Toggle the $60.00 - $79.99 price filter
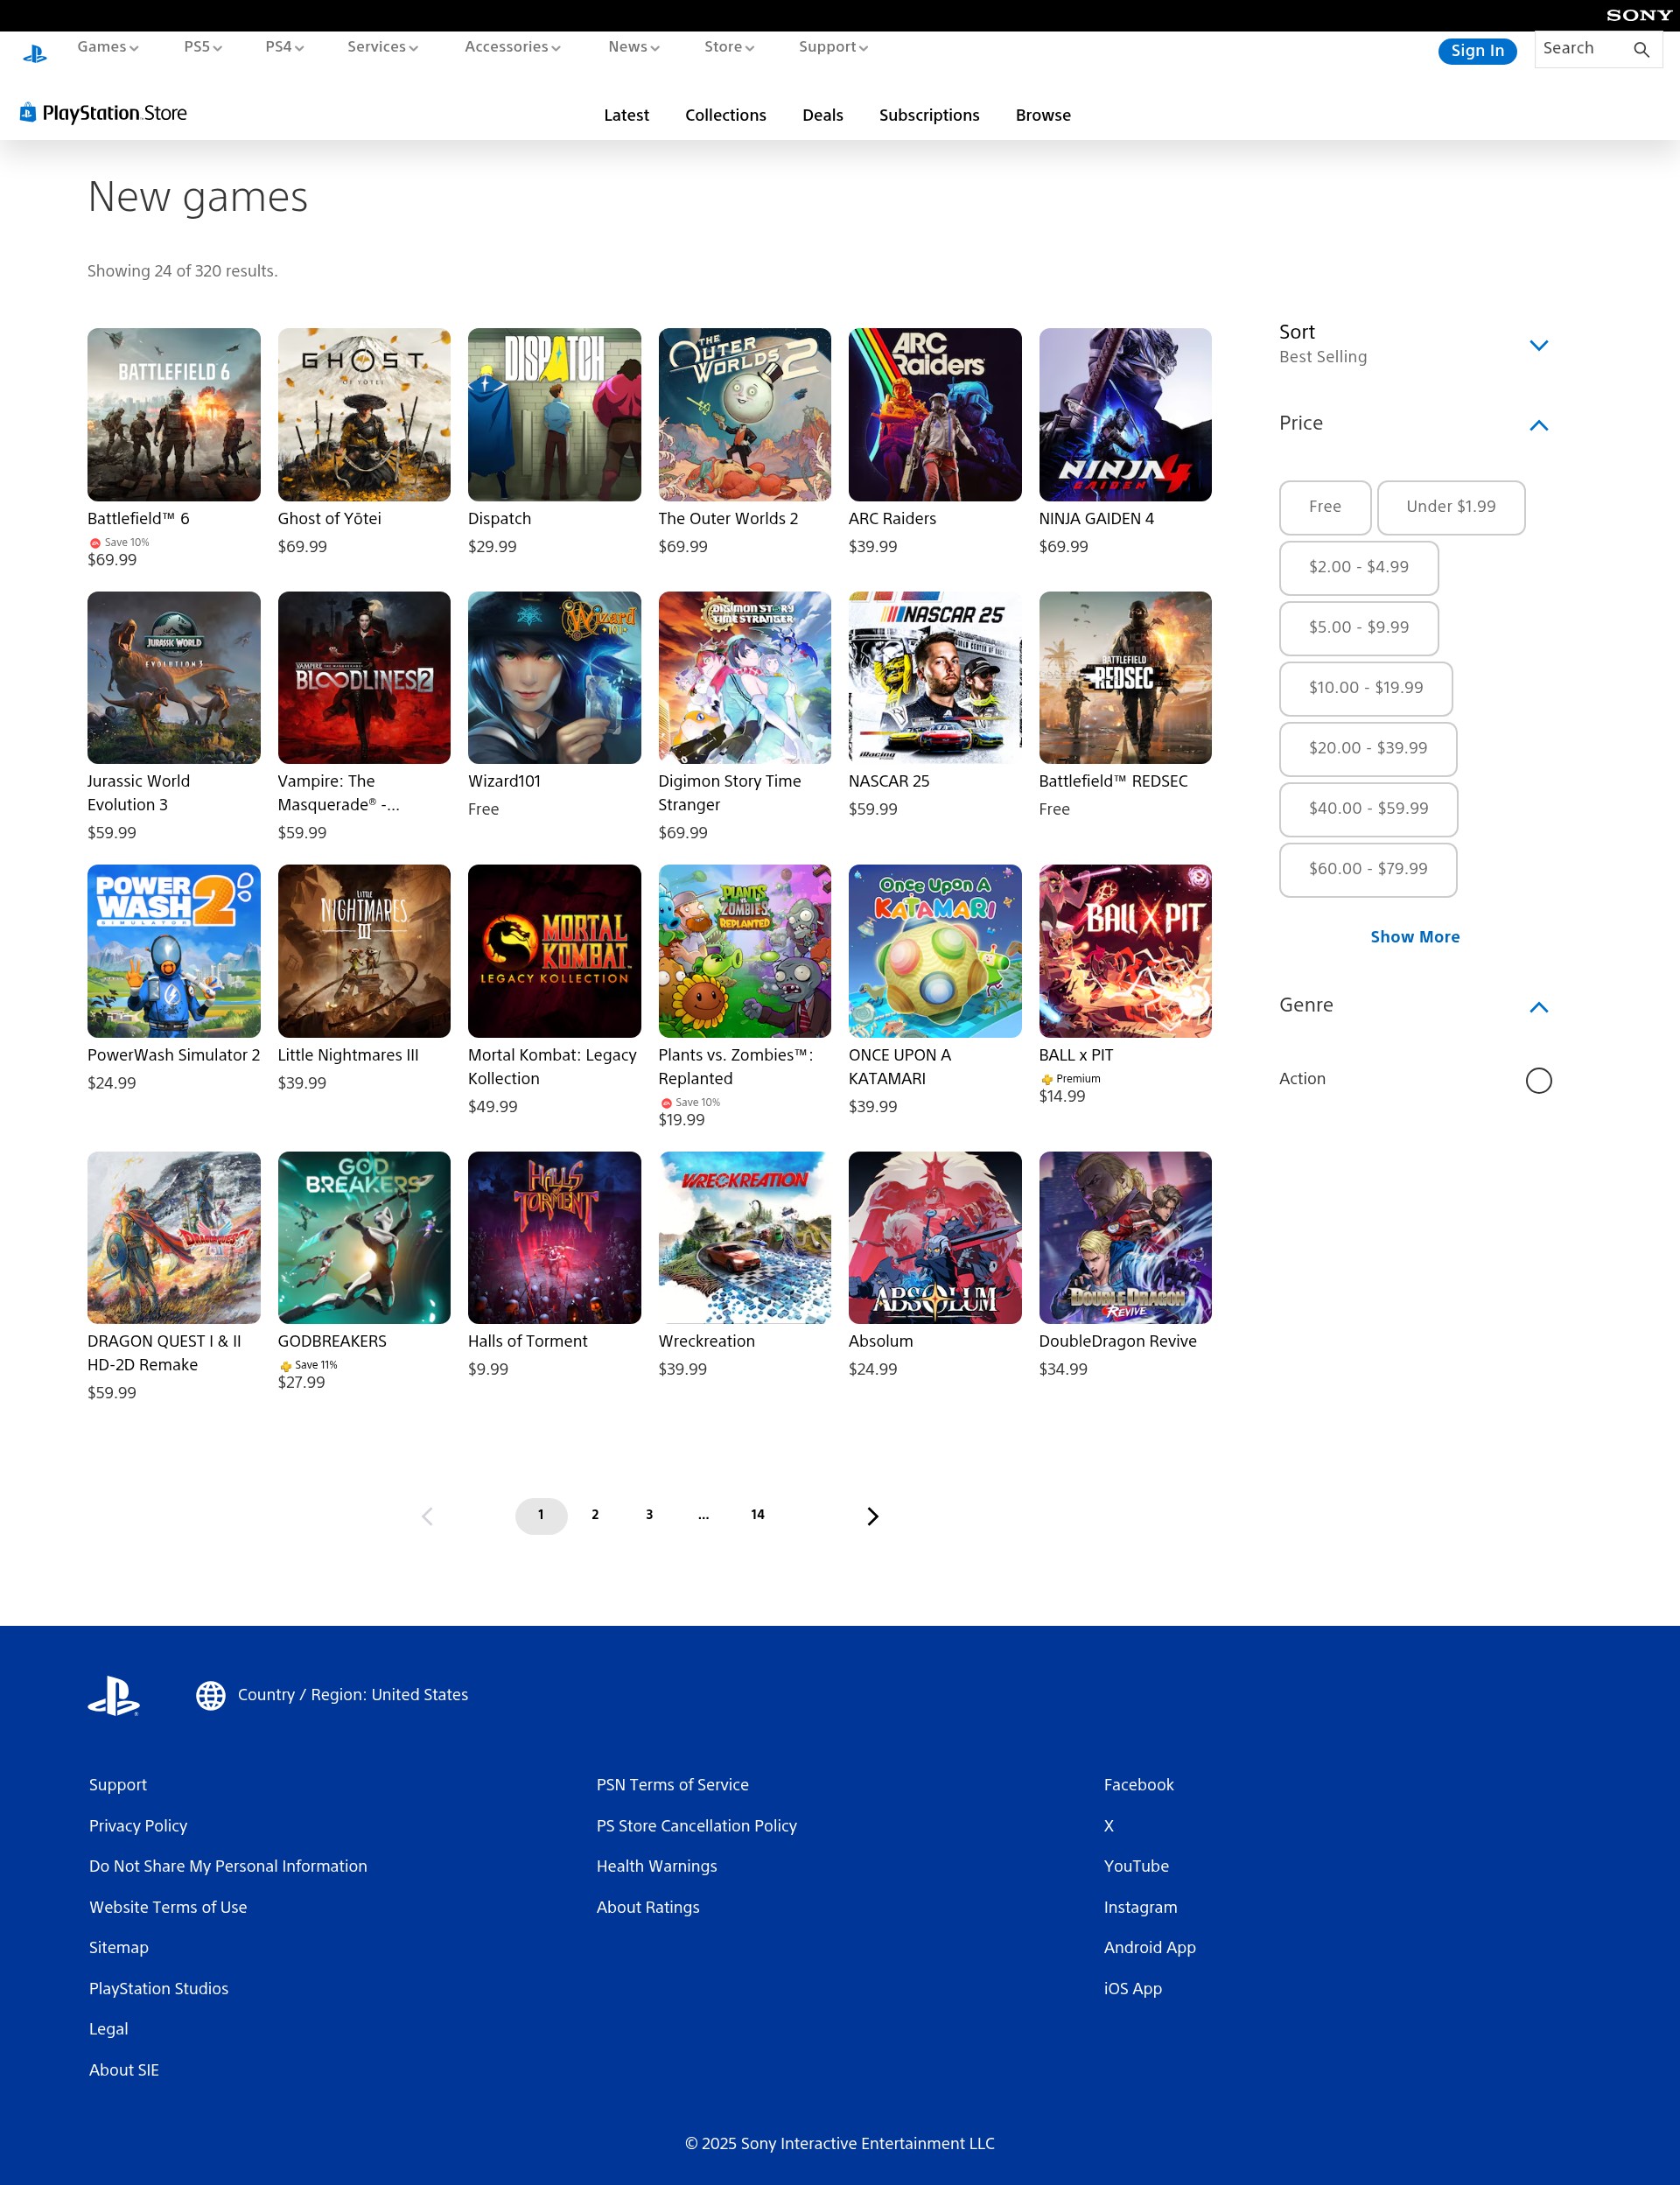 coord(1368,870)
